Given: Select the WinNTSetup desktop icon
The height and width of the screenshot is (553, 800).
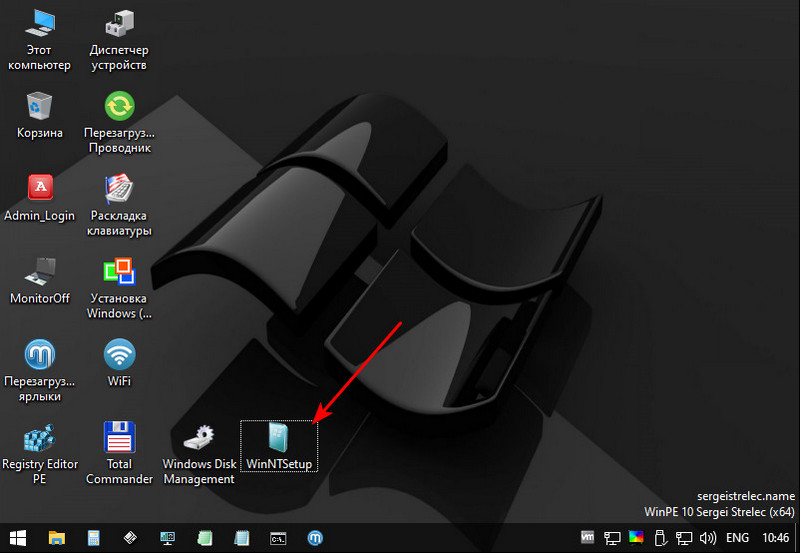Looking at the screenshot, I should point(279,446).
